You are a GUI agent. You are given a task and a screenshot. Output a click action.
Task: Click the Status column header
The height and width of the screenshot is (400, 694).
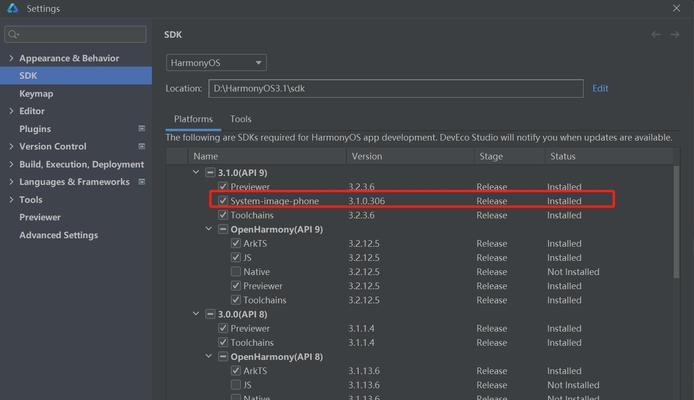point(609,156)
